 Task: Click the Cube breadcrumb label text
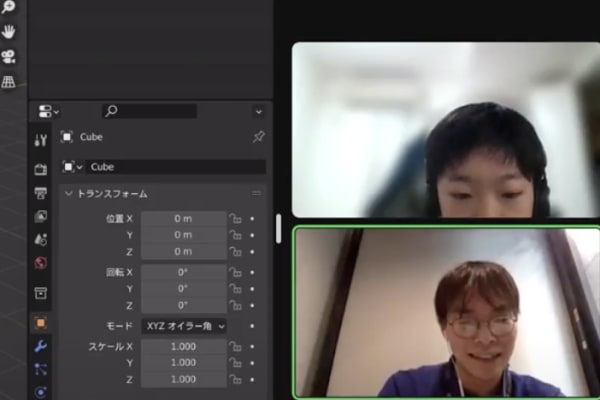(x=91, y=137)
